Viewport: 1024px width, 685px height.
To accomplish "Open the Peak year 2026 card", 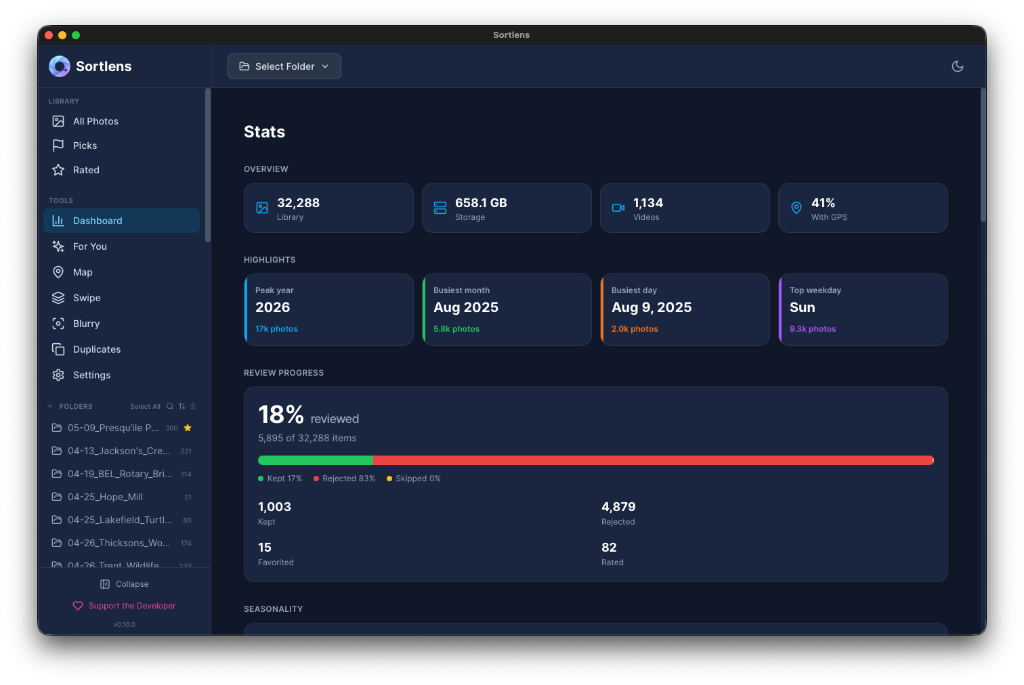I will [x=328, y=310].
